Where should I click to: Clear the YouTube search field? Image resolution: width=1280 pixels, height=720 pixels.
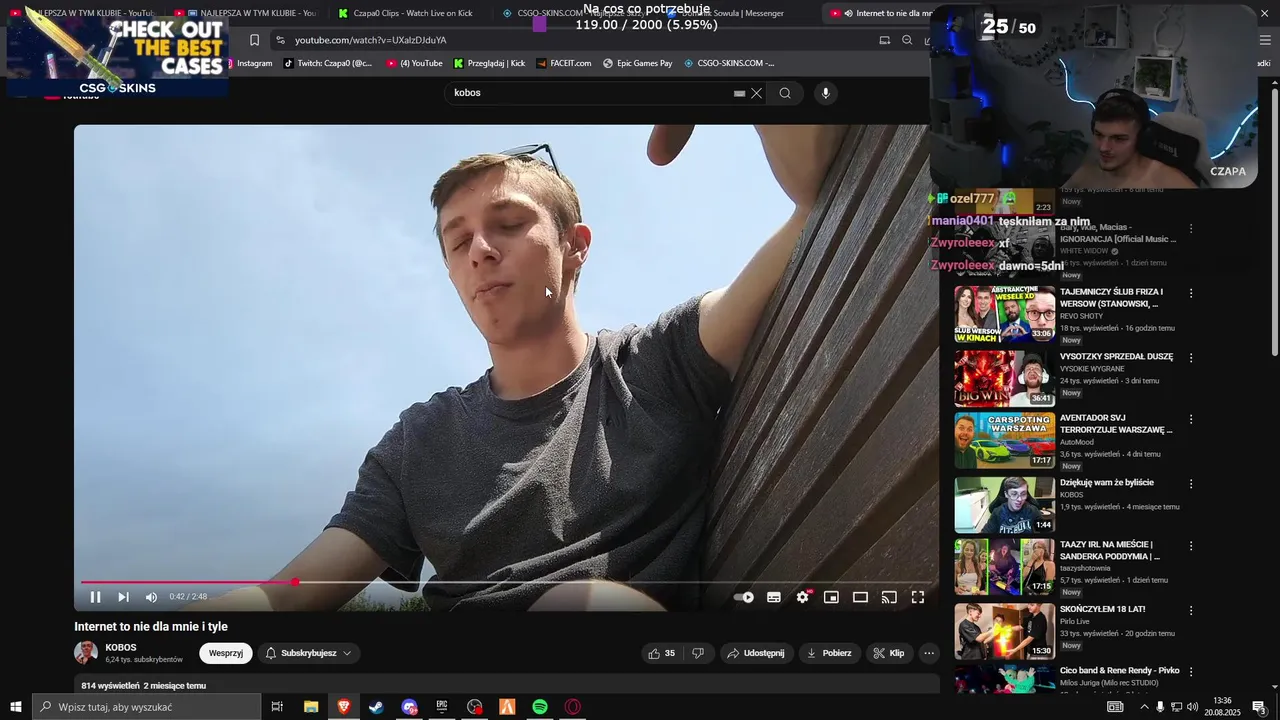[x=757, y=93]
